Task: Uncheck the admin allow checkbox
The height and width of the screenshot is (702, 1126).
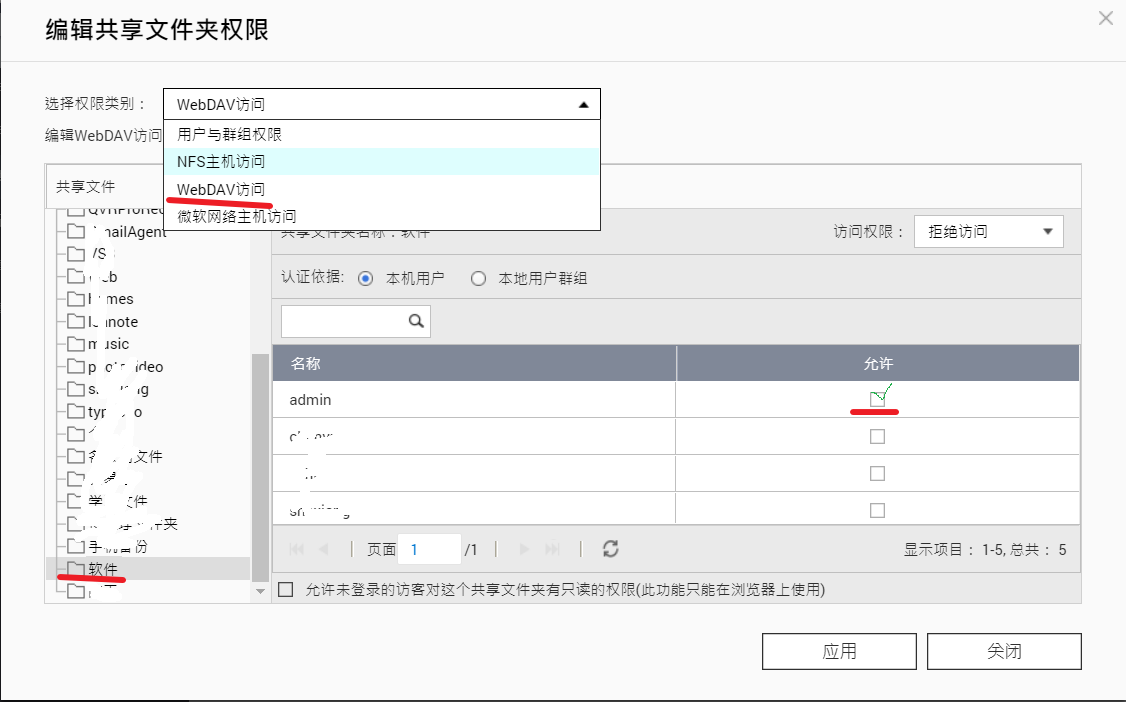Action: pos(877,398)
